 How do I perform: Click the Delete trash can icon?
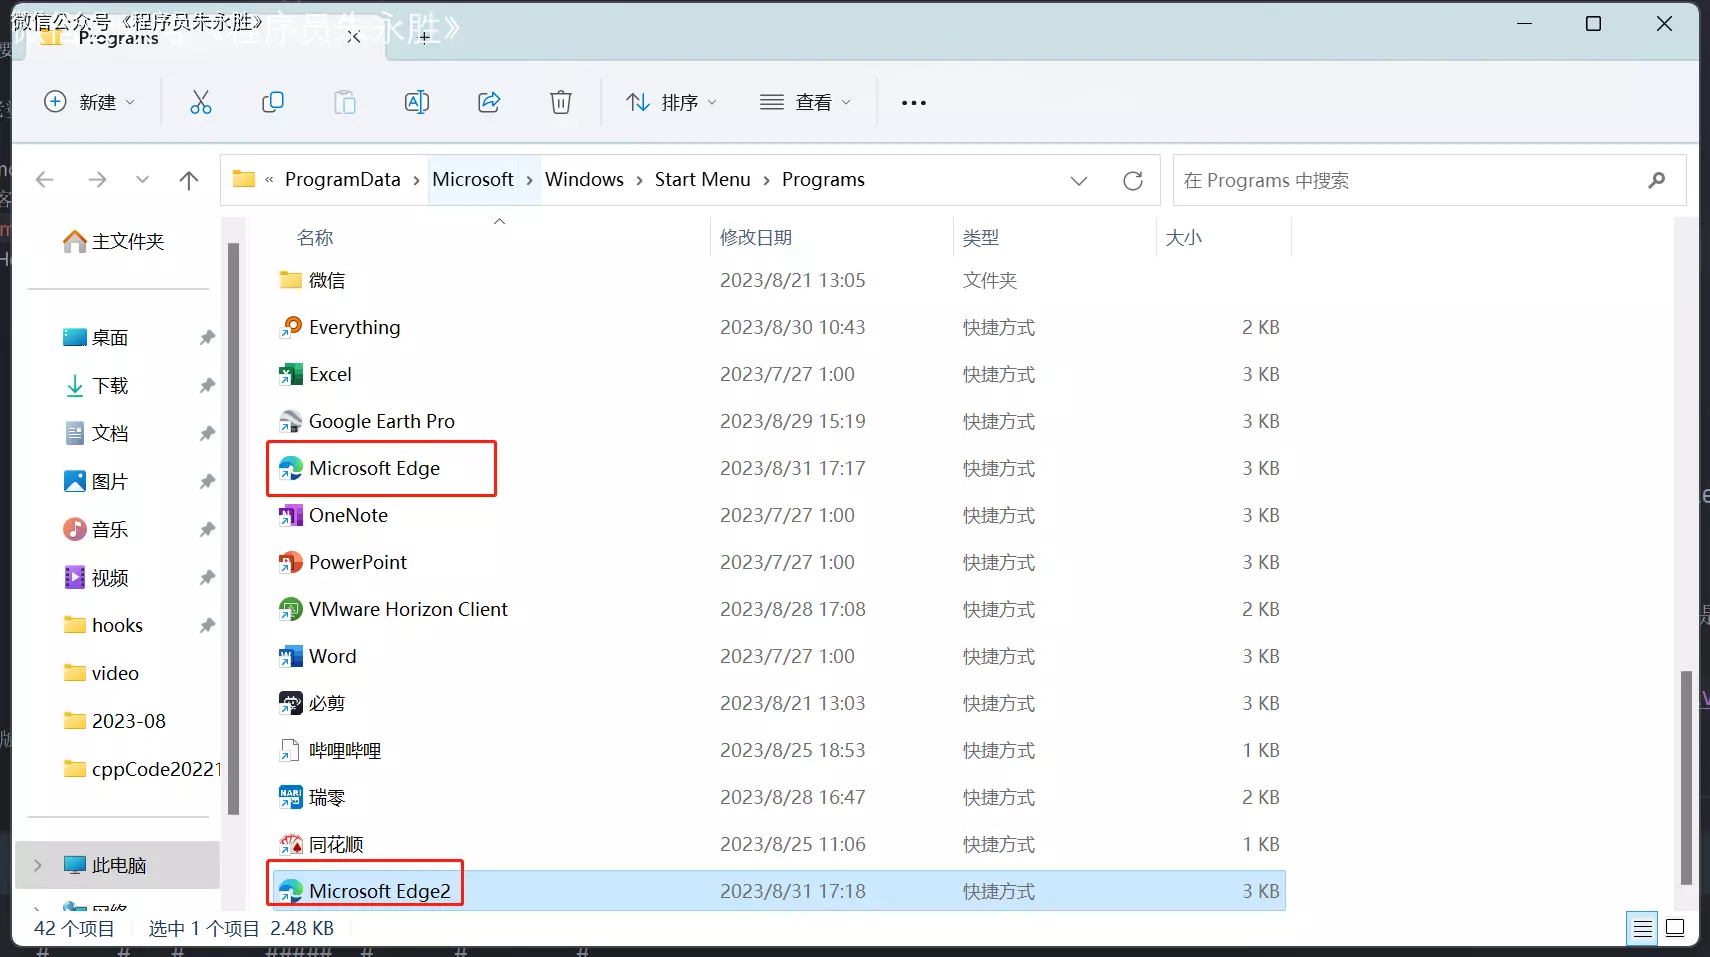click(561, 102)
